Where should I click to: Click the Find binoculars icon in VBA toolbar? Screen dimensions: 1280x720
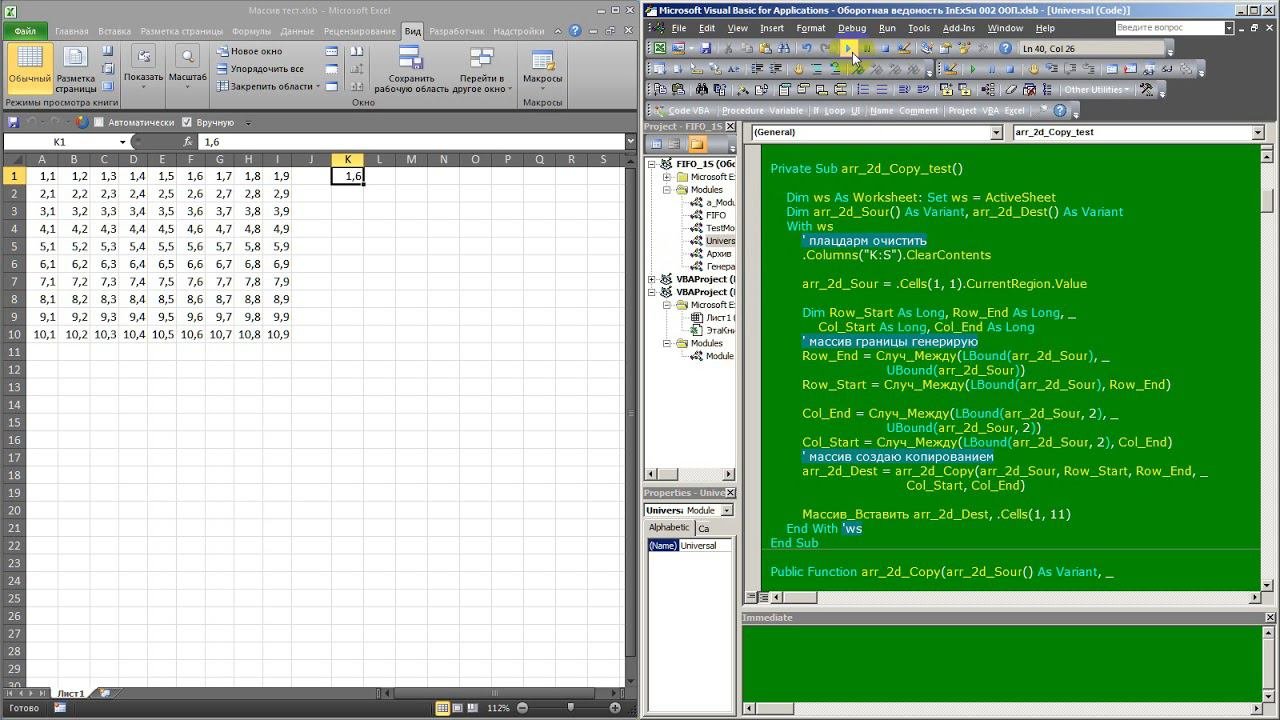(786, 48)
